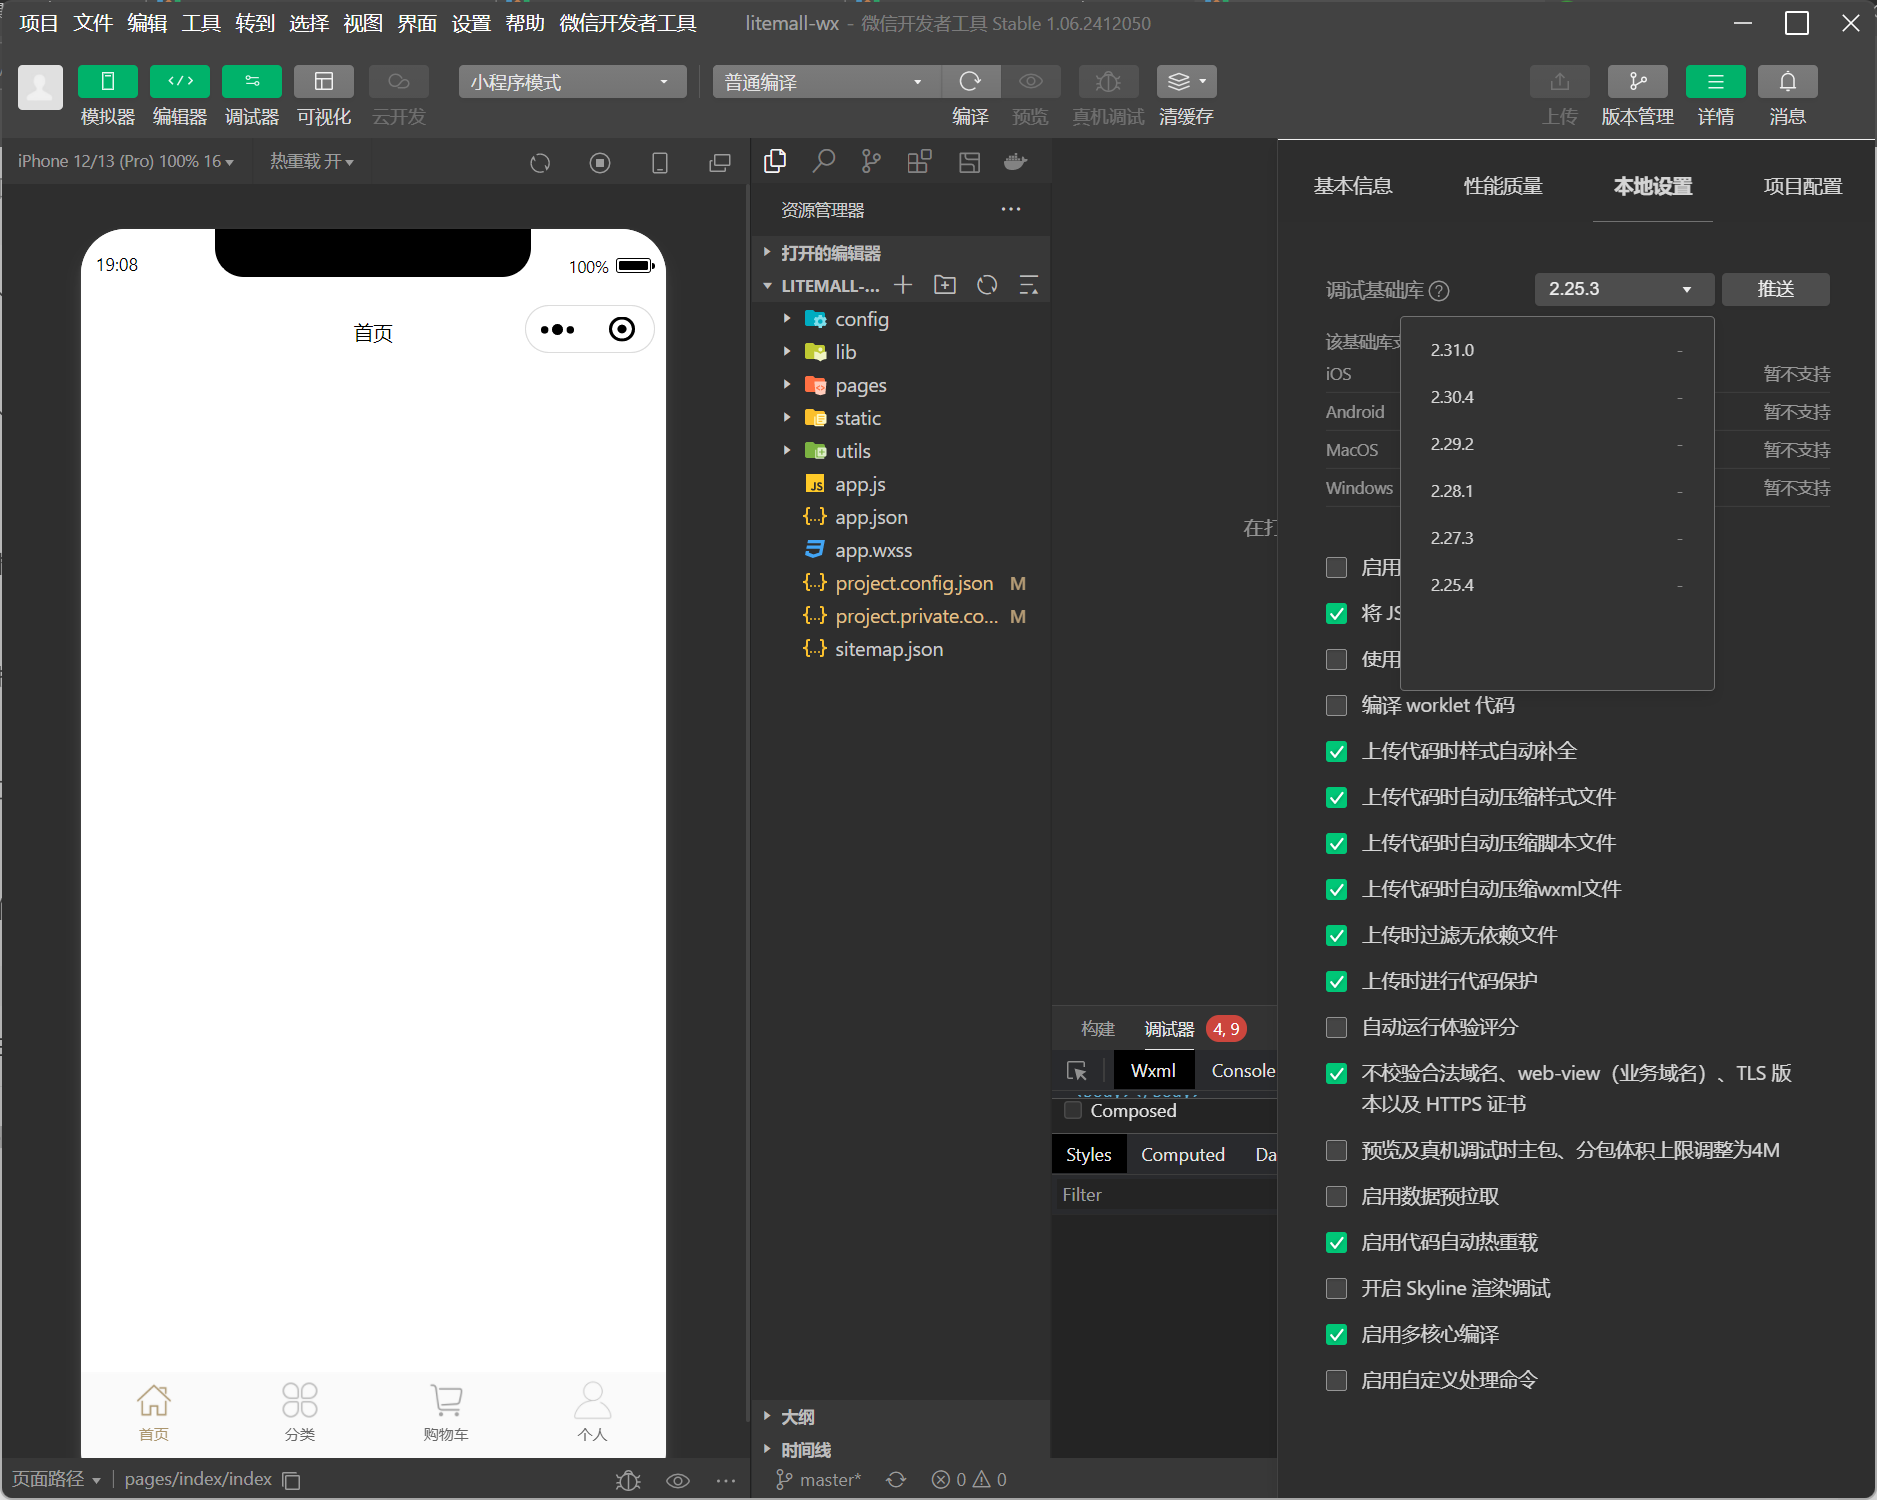
Task: Click the mini program capsule menu dots
Action: coord(558,330)
